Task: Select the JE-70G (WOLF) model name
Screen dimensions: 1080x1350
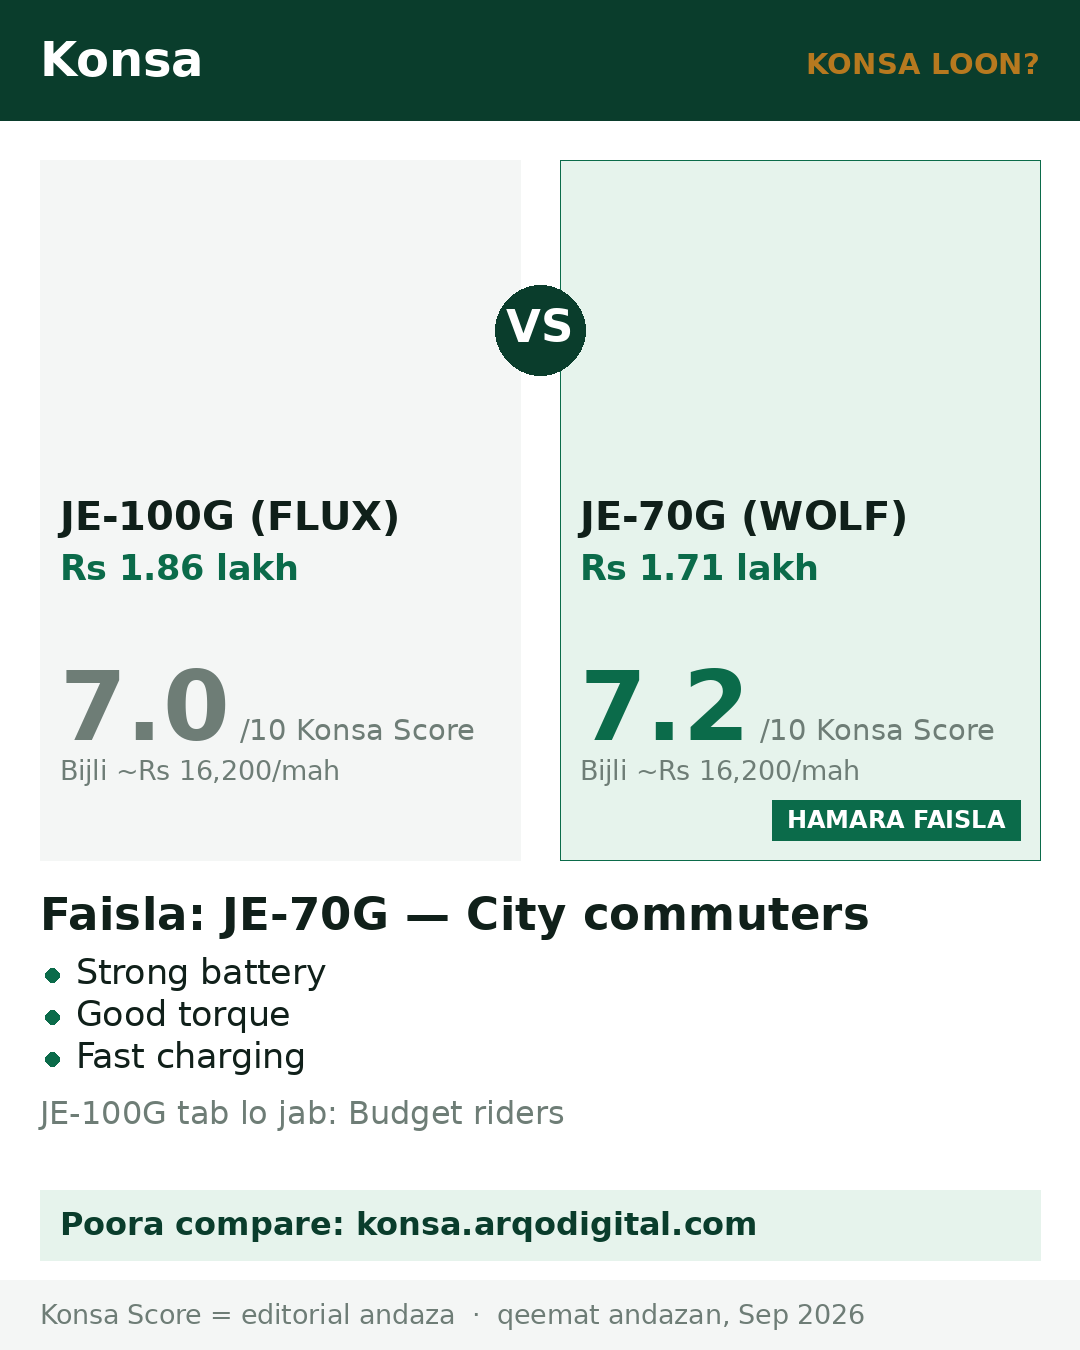Action: point(744,516)
